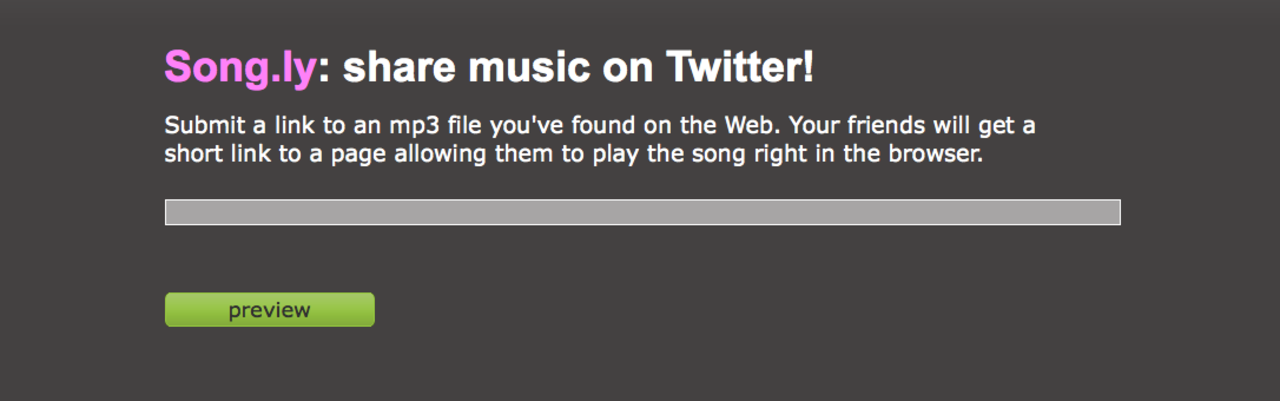Click the word 'share' in the heading
1280x401 pixels.
[x=400, y=68]
